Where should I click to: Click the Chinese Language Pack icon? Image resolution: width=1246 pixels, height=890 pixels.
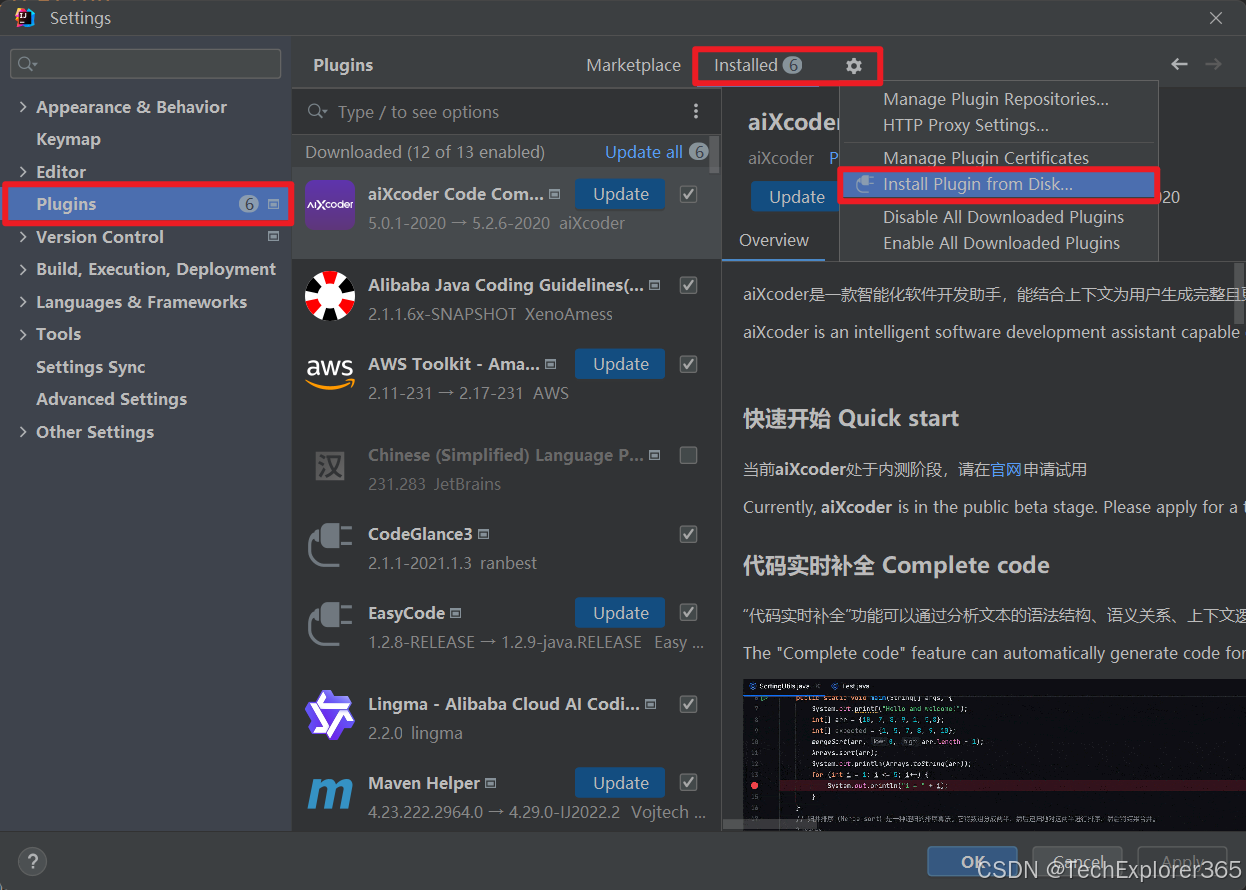pyautogui.click(x=330, y=466)
